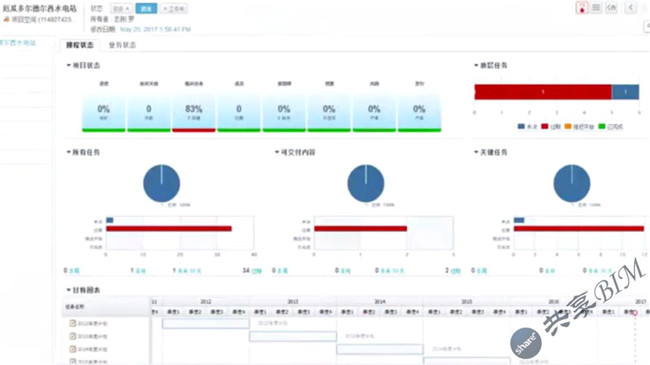Image resolution: width=650 pixels, height=365 pixels.
Task: Click the key tasks pie chart
Action: click(572, 183)
